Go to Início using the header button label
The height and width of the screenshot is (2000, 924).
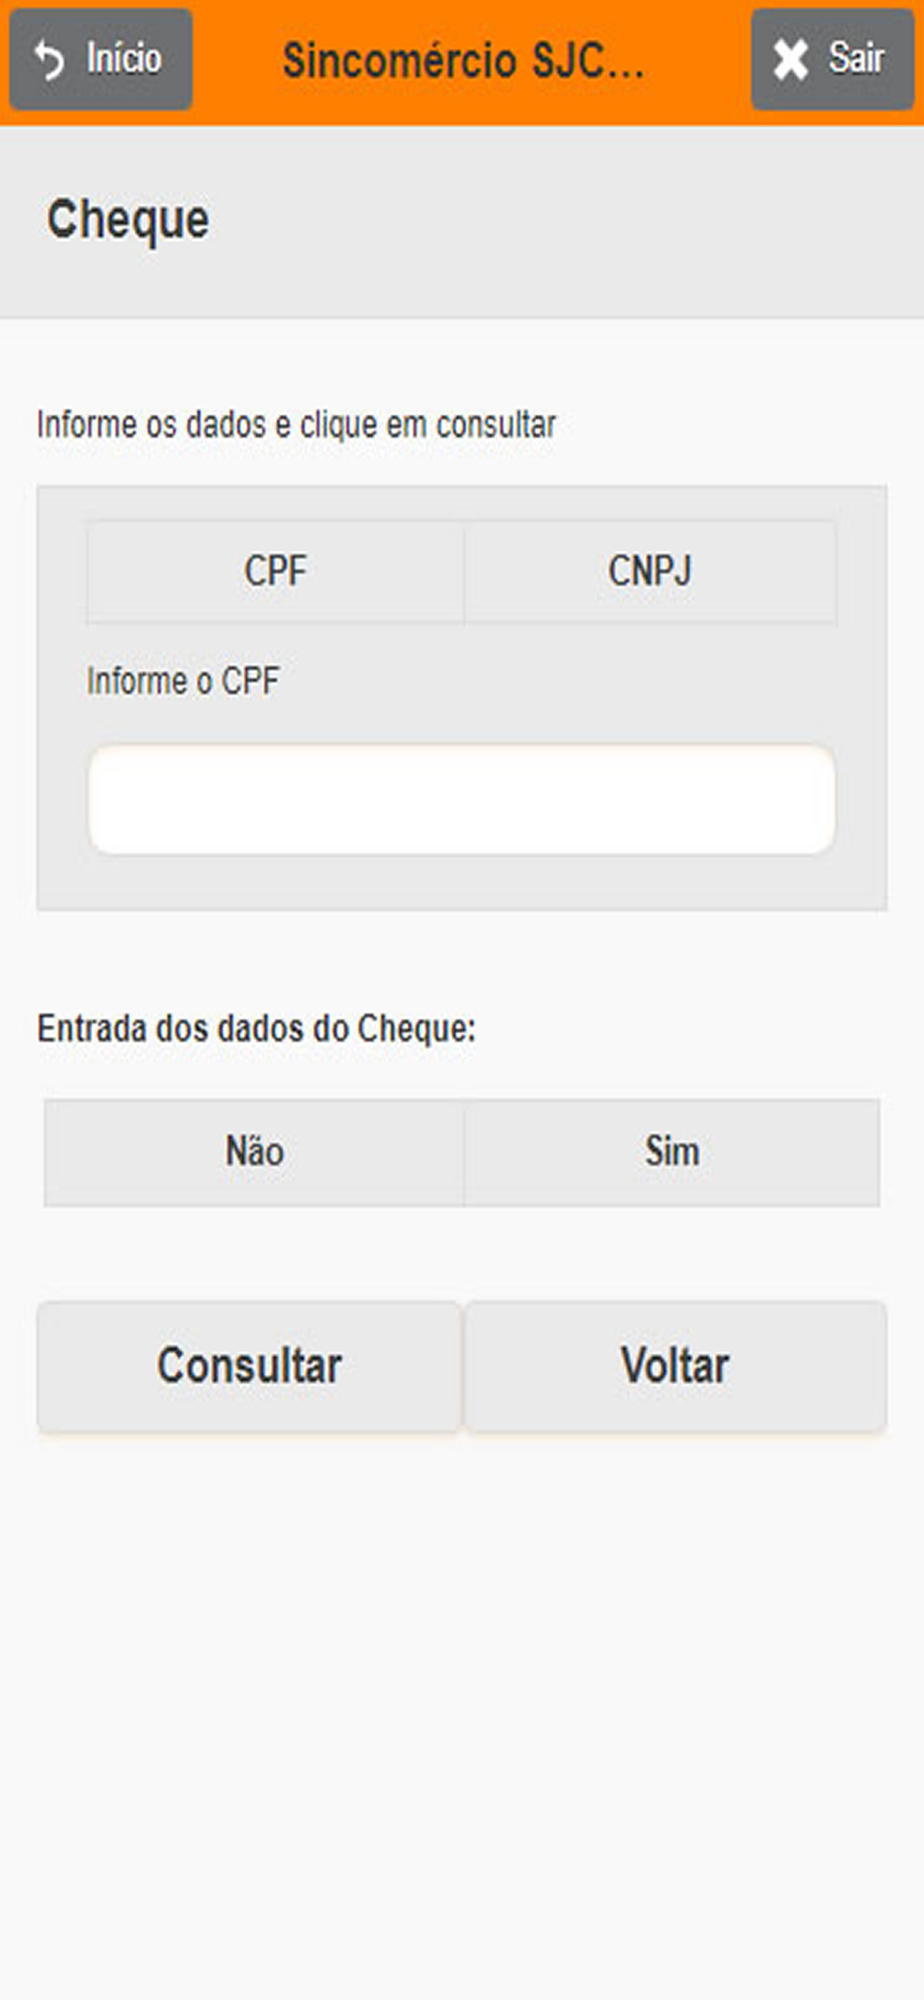click(124, 59)
